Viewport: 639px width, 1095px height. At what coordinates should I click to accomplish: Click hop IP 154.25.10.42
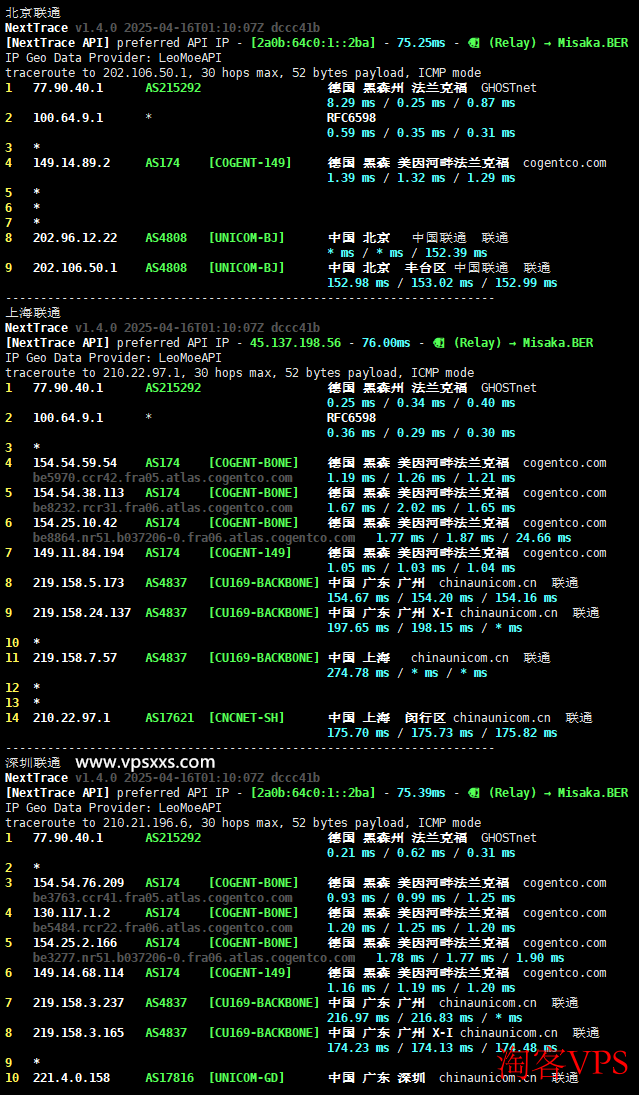point(75,522)
